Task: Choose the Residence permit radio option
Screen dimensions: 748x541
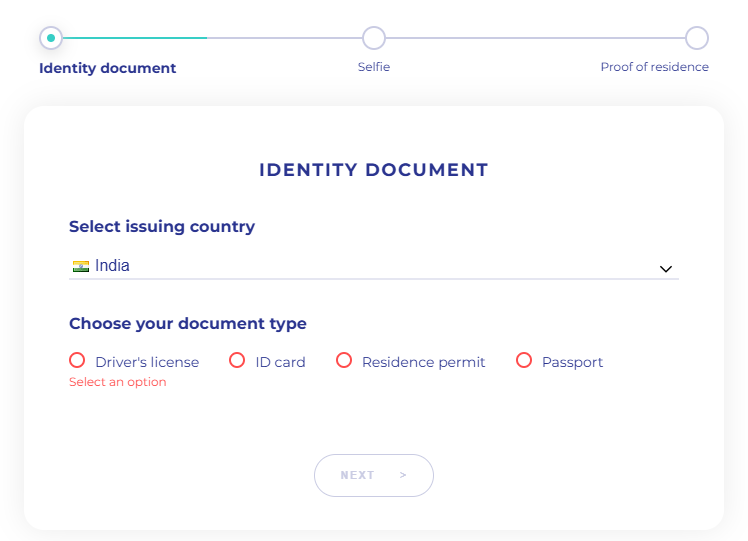Action: 344,360
